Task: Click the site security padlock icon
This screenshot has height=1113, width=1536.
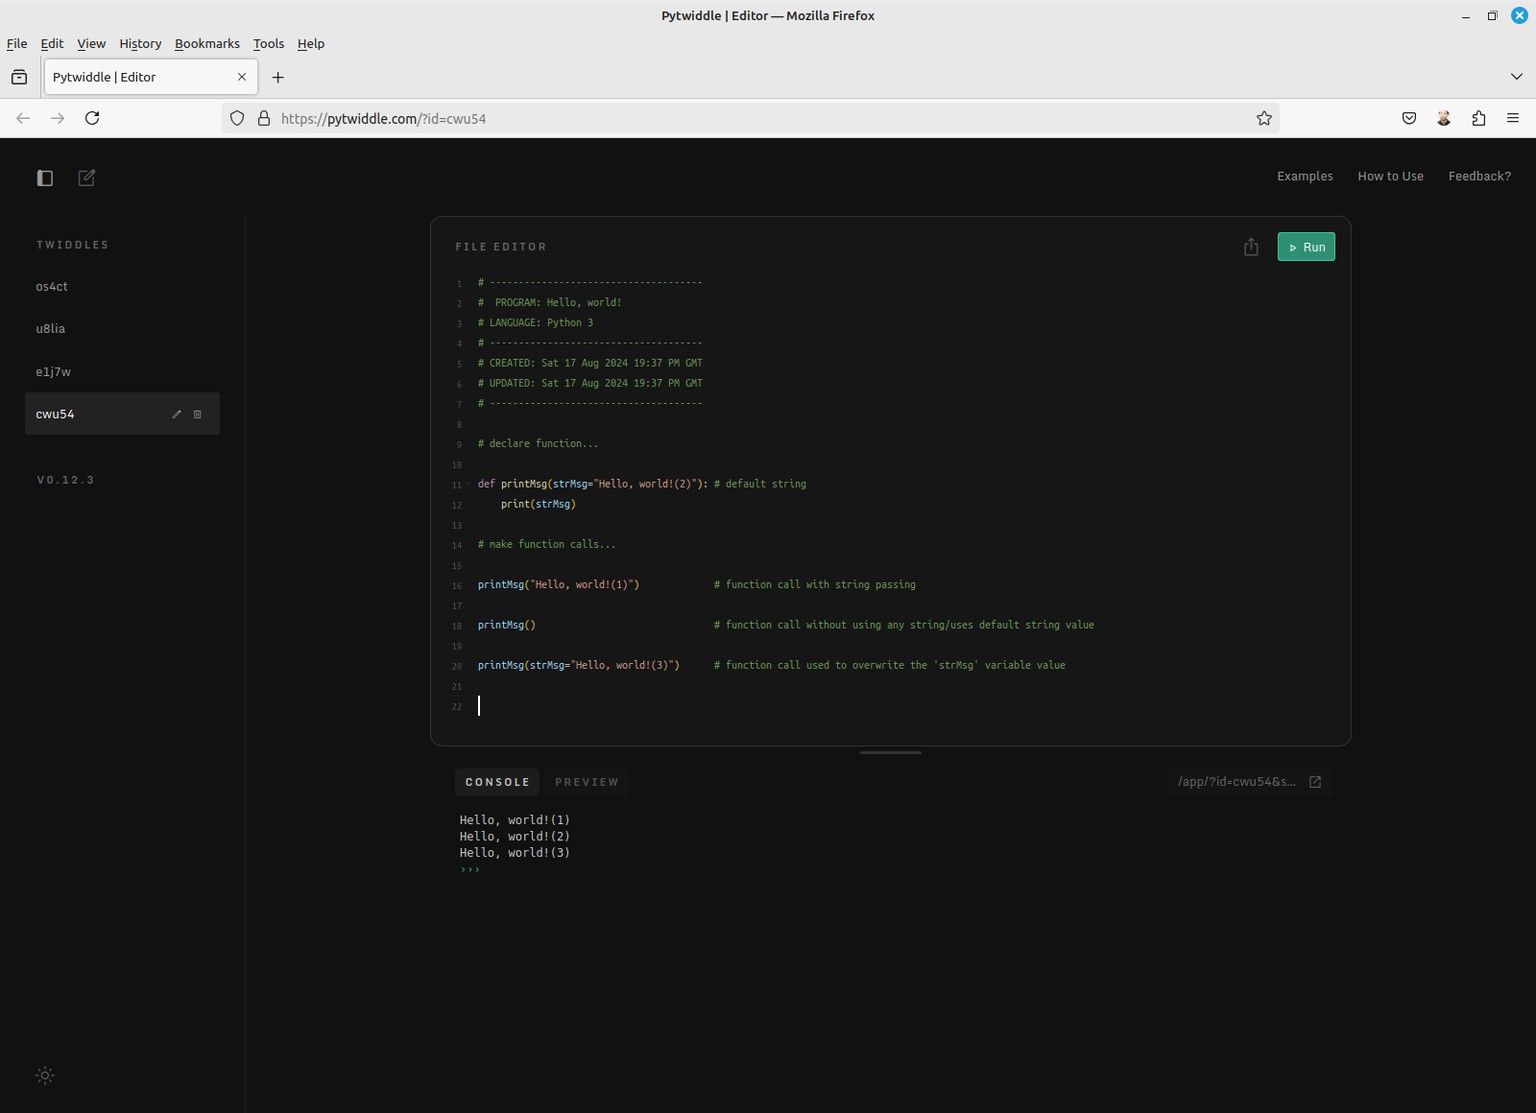Action: 264,118
